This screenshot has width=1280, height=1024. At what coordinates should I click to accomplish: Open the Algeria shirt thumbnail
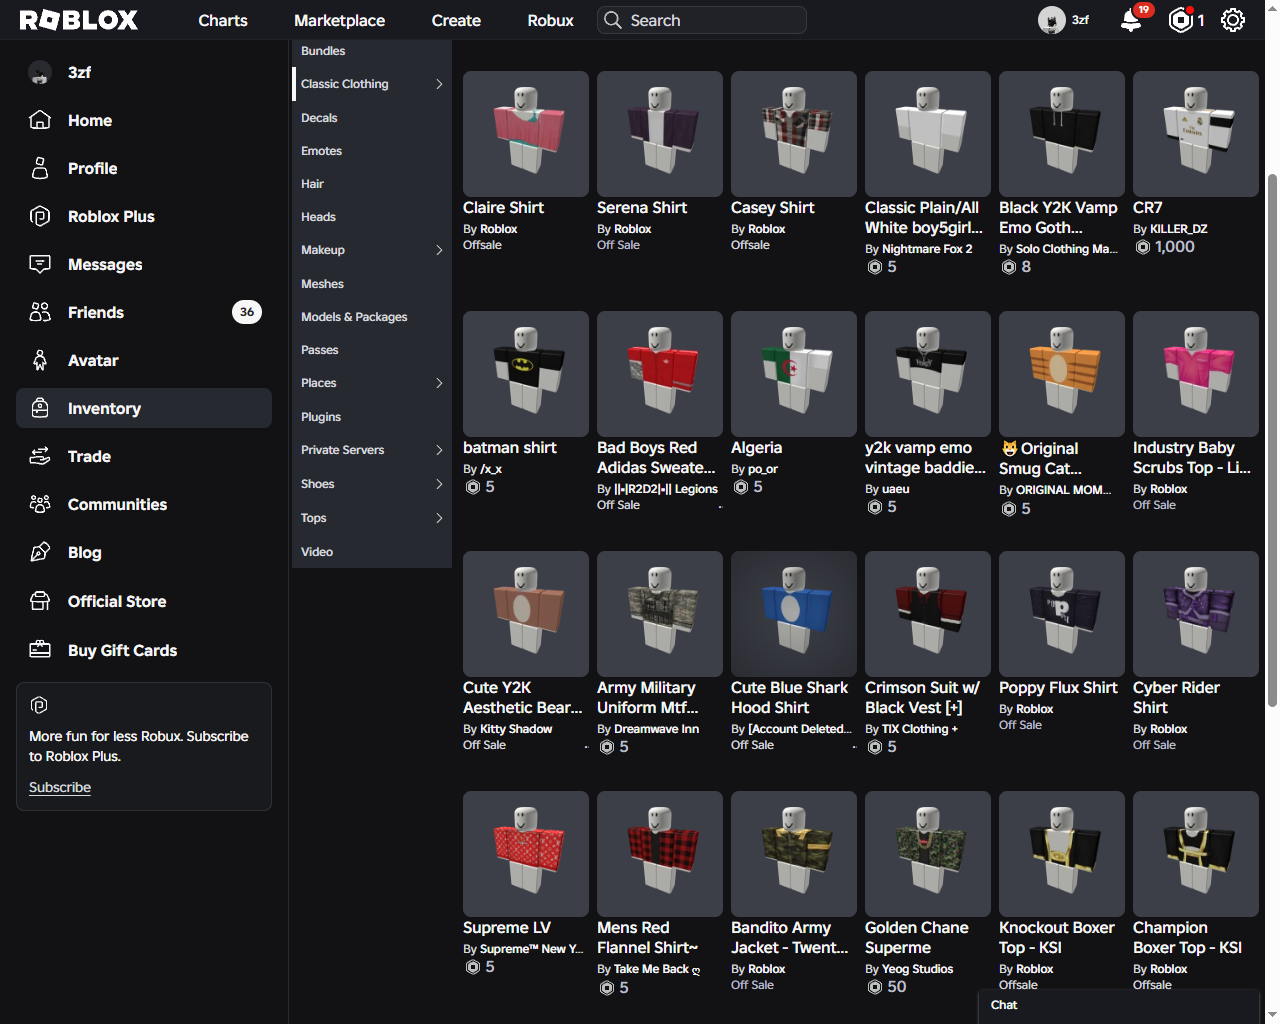(794, 374)
